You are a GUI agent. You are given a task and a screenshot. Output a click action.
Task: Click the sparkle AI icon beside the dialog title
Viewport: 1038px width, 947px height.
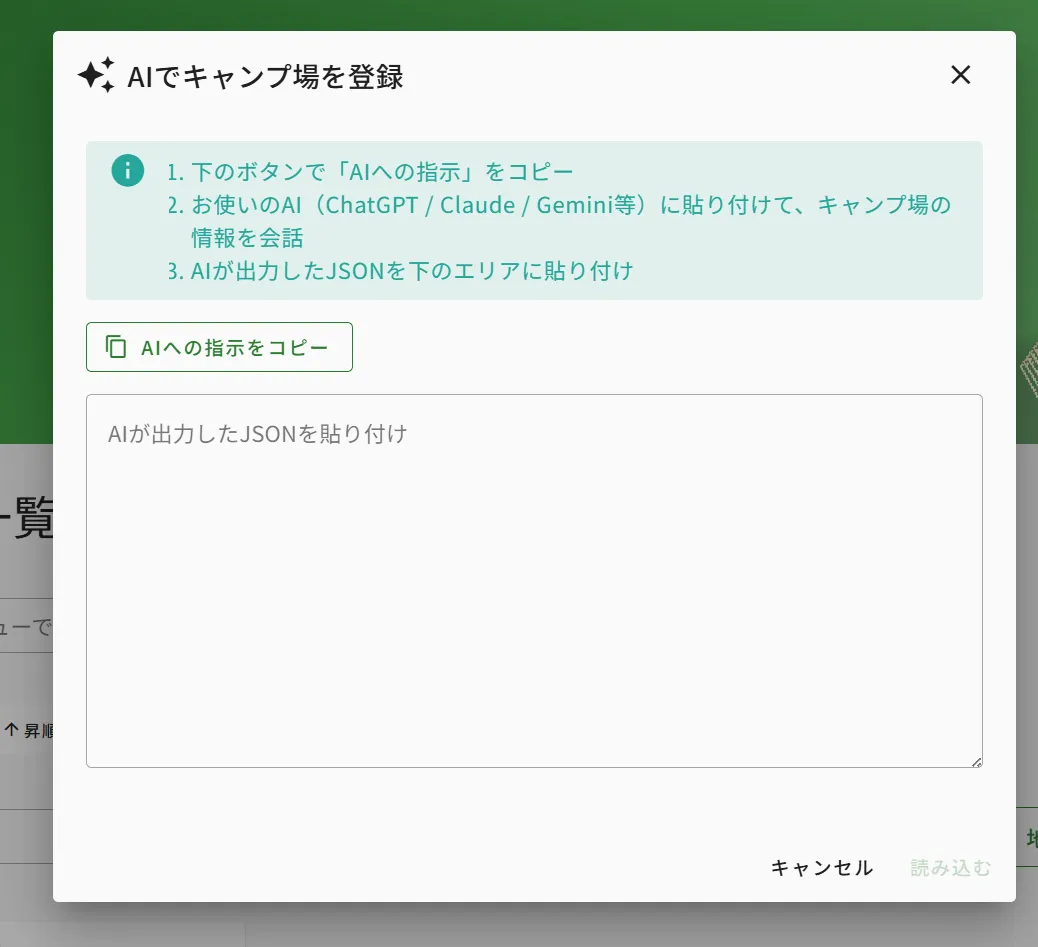click(97, 75)
